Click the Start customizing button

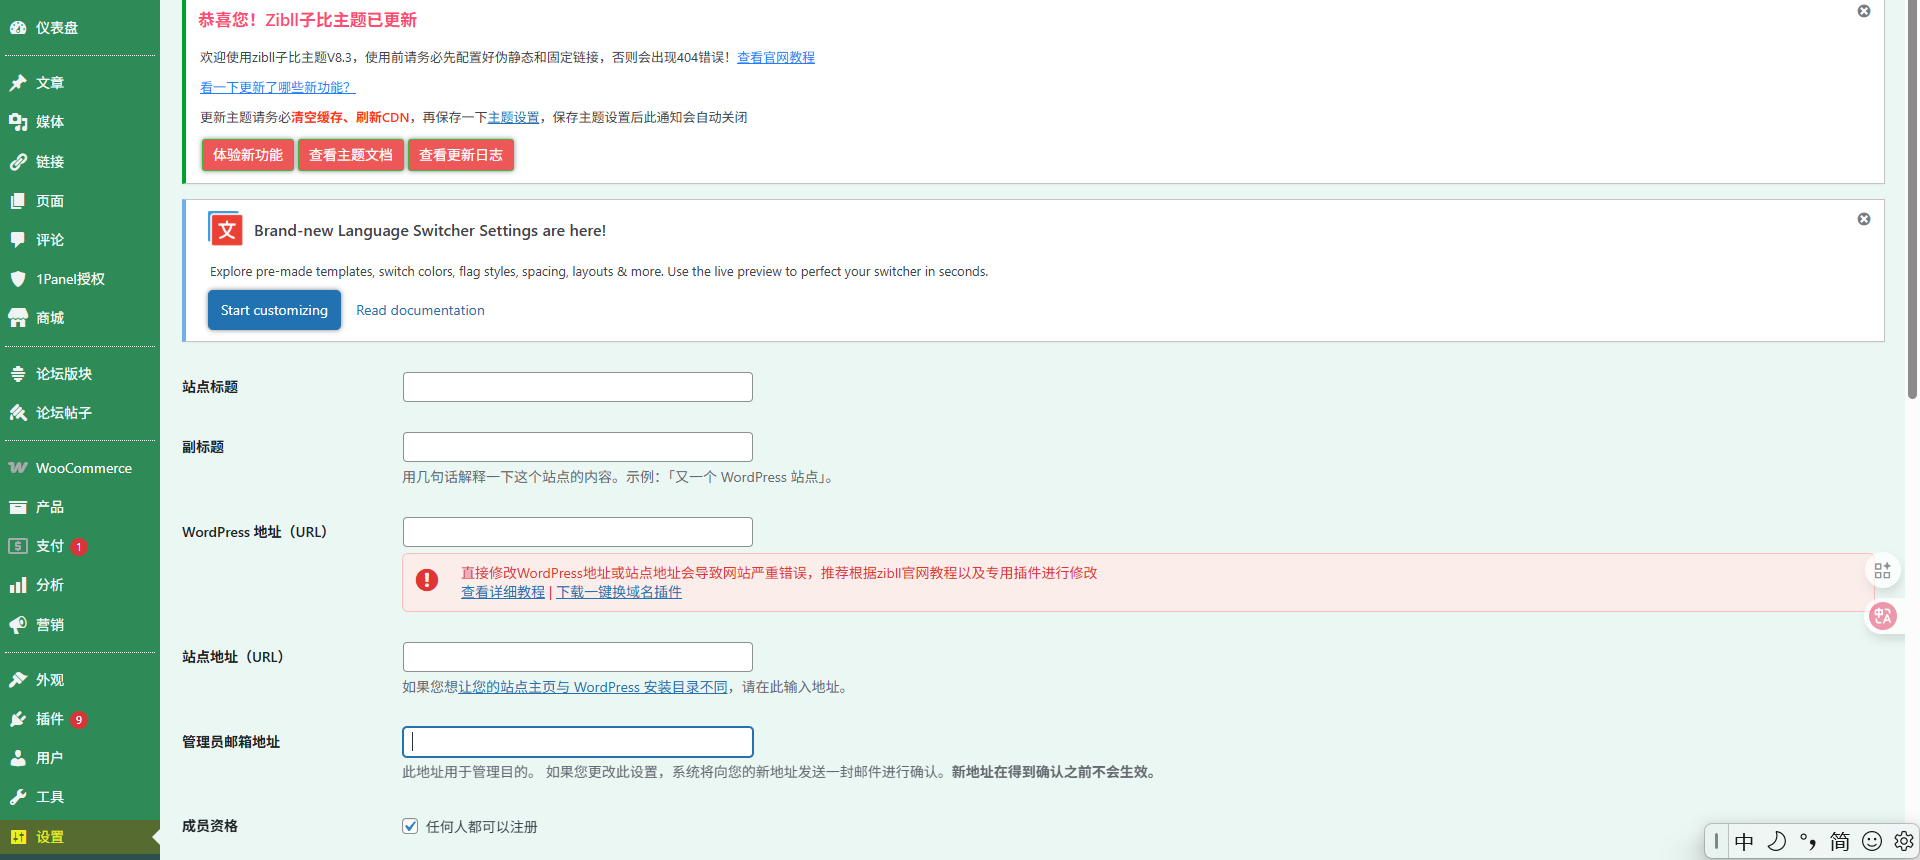click(274, 310)
